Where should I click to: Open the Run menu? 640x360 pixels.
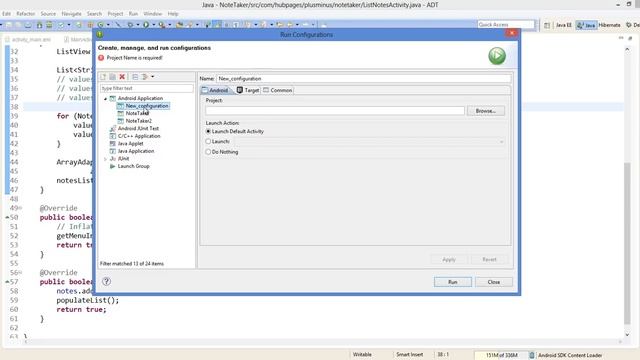(133, 14)
